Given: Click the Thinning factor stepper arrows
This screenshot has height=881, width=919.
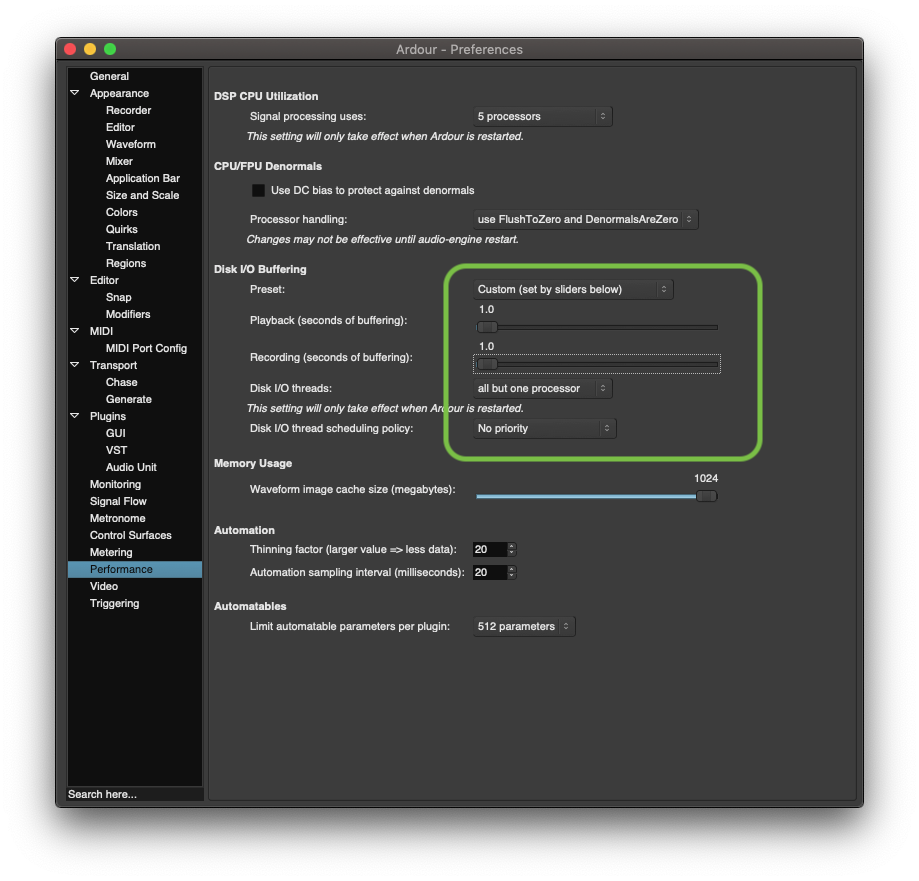Looking at the screenshot, I should pos(512,549).
